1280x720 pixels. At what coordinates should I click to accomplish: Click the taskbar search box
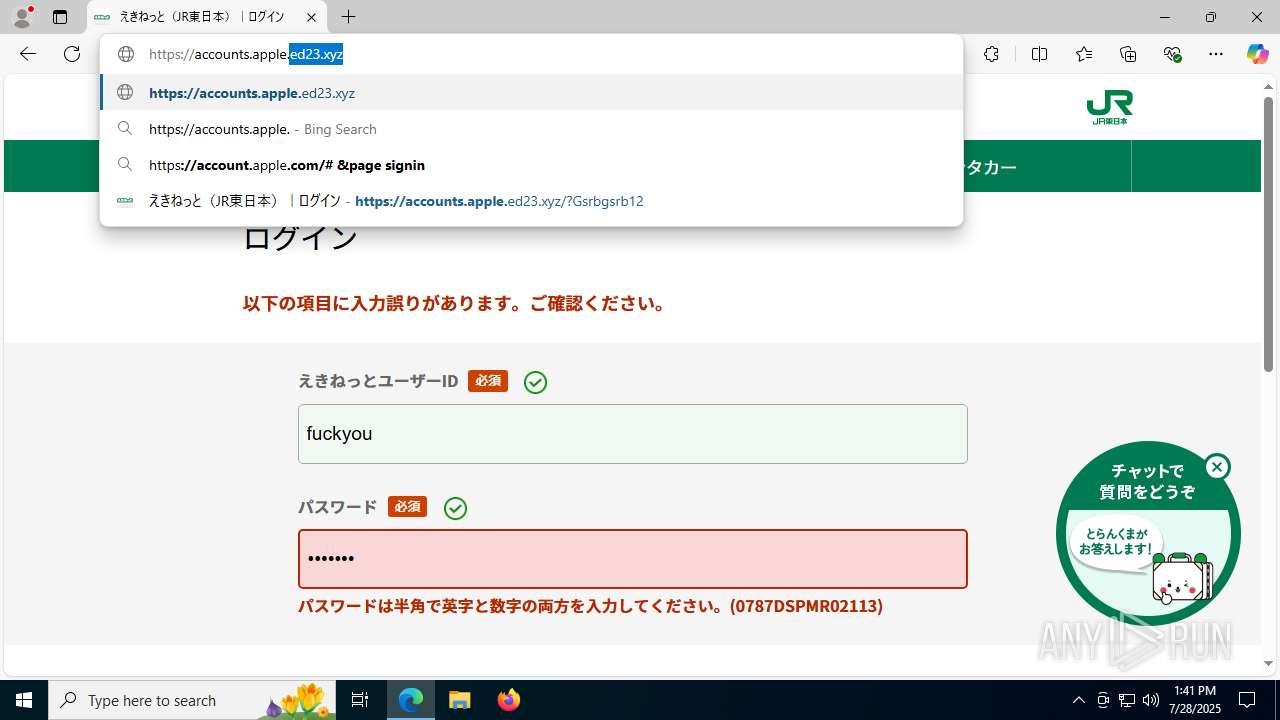[192, 700]
